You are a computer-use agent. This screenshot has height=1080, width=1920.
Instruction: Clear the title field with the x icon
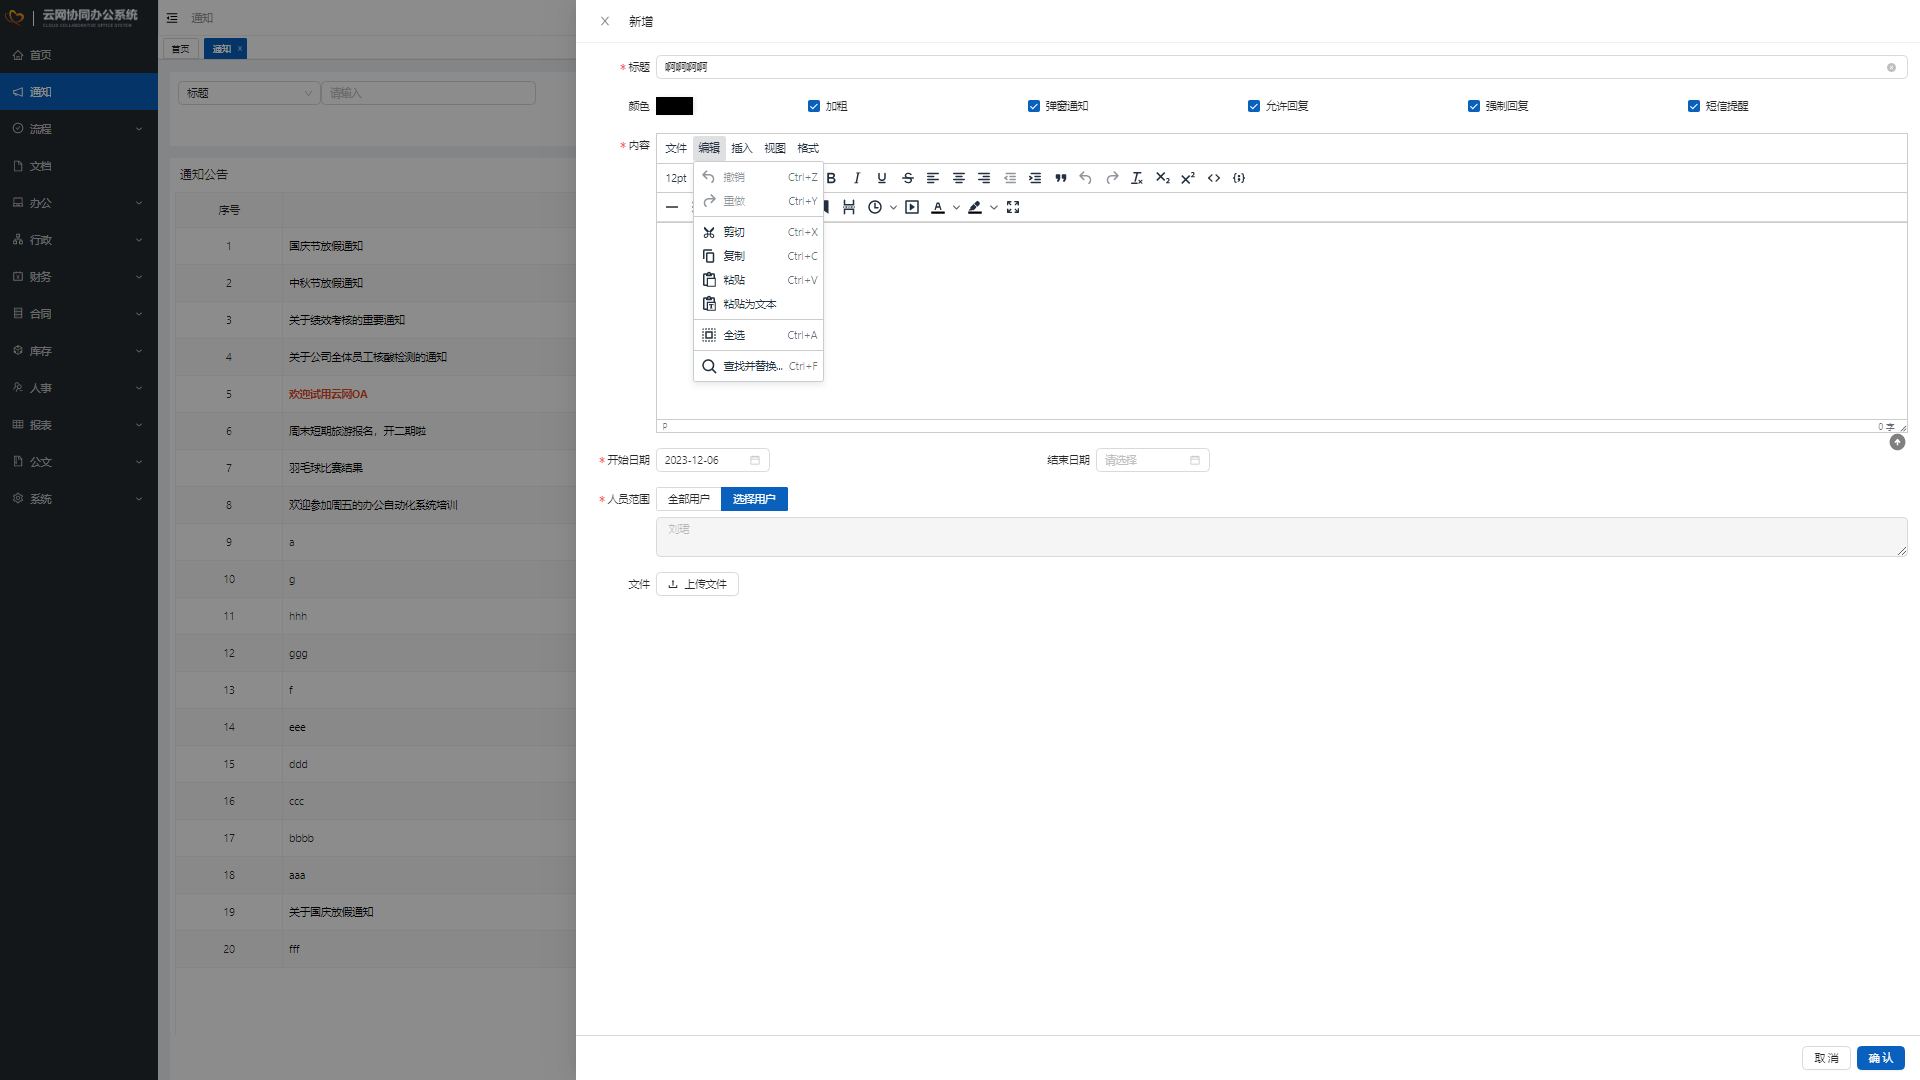1891,67
